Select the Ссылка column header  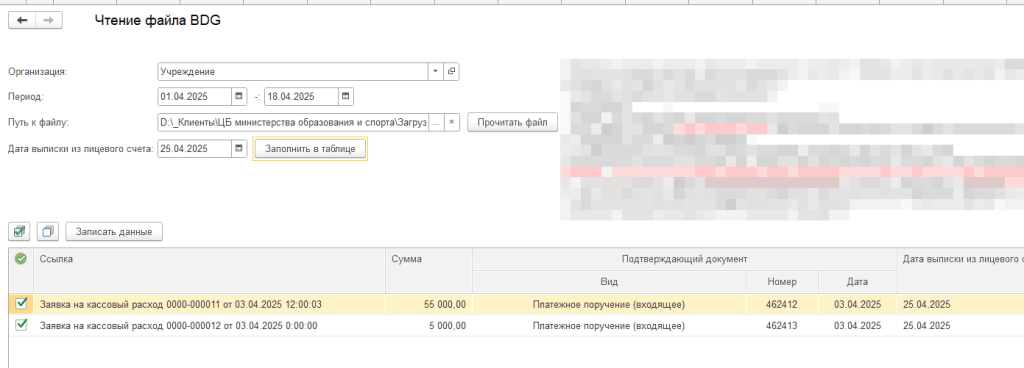(x=210, y=270)
